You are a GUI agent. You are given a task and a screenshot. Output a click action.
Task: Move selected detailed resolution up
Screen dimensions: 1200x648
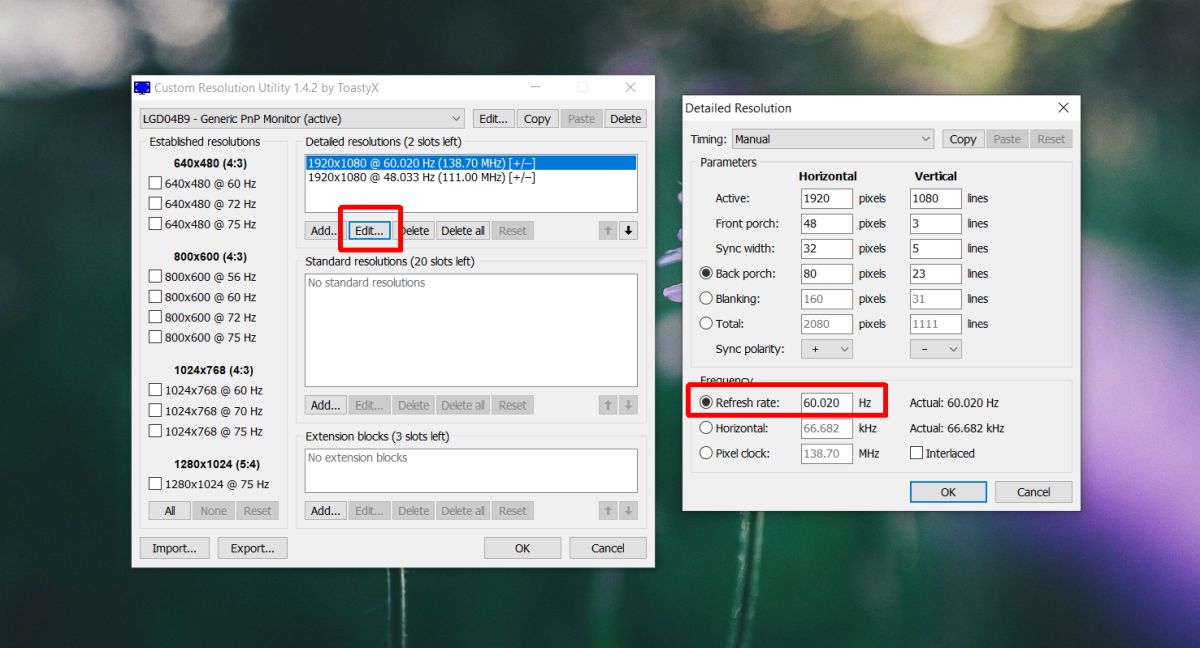[x=608, y=230]
